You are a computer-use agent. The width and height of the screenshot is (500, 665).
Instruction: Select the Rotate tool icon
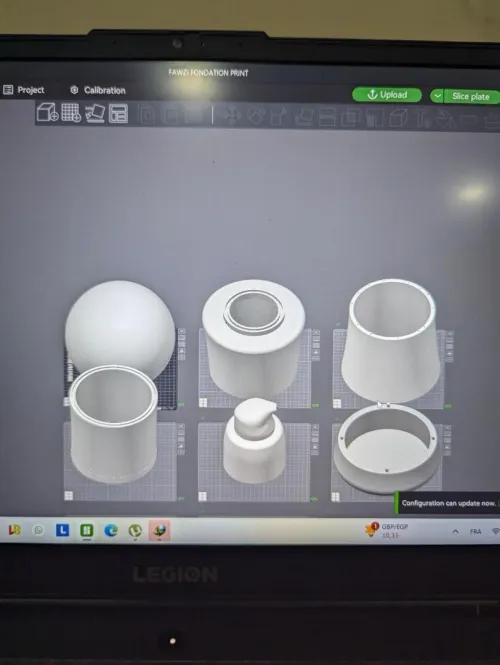(256, 117)
